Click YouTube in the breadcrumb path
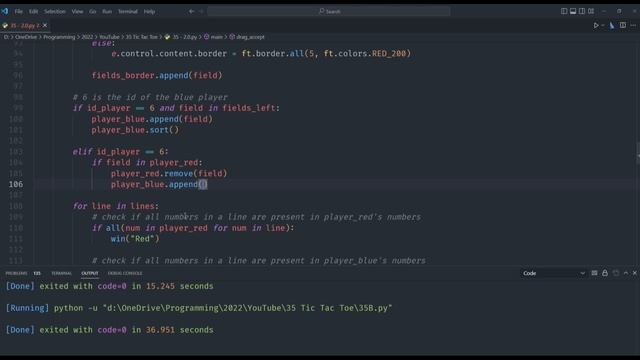This screenshot has height=360, width=640. (109, 37)
